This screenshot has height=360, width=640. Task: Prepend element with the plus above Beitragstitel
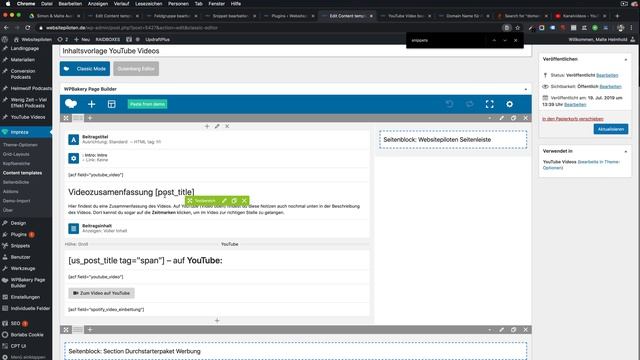click(x=207, y=126)
